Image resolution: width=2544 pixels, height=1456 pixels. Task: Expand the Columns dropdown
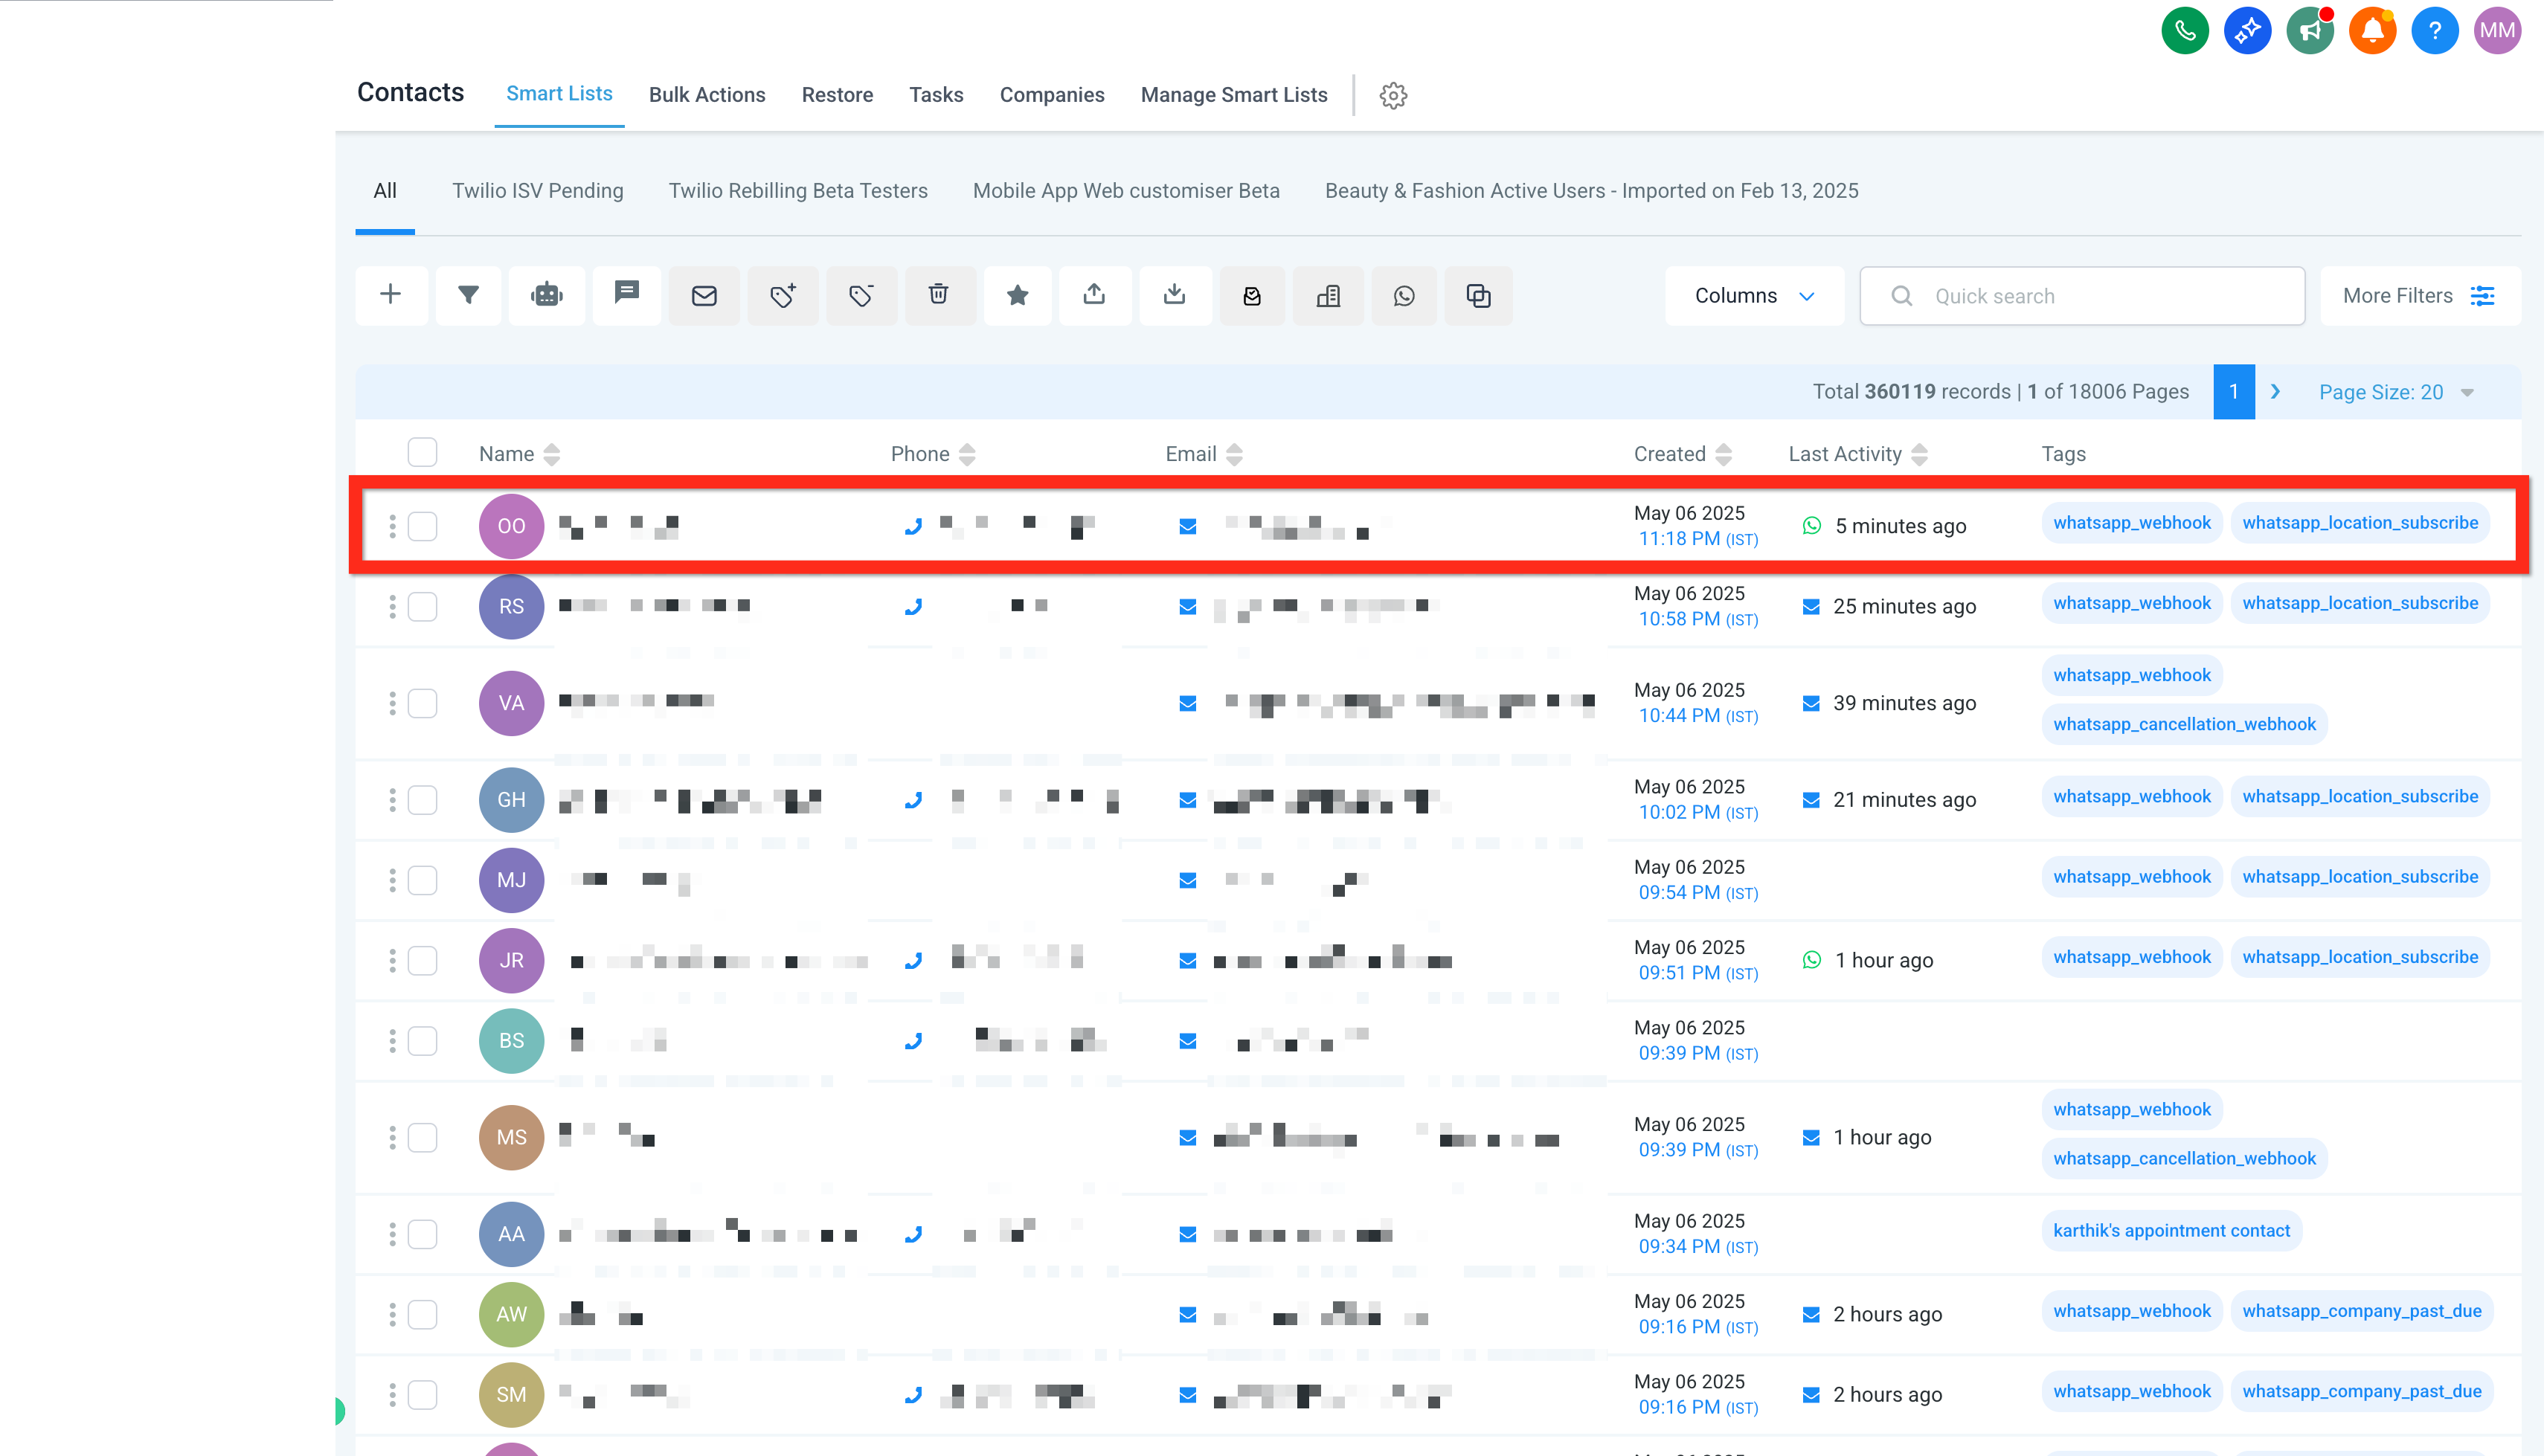point(1754,296)
